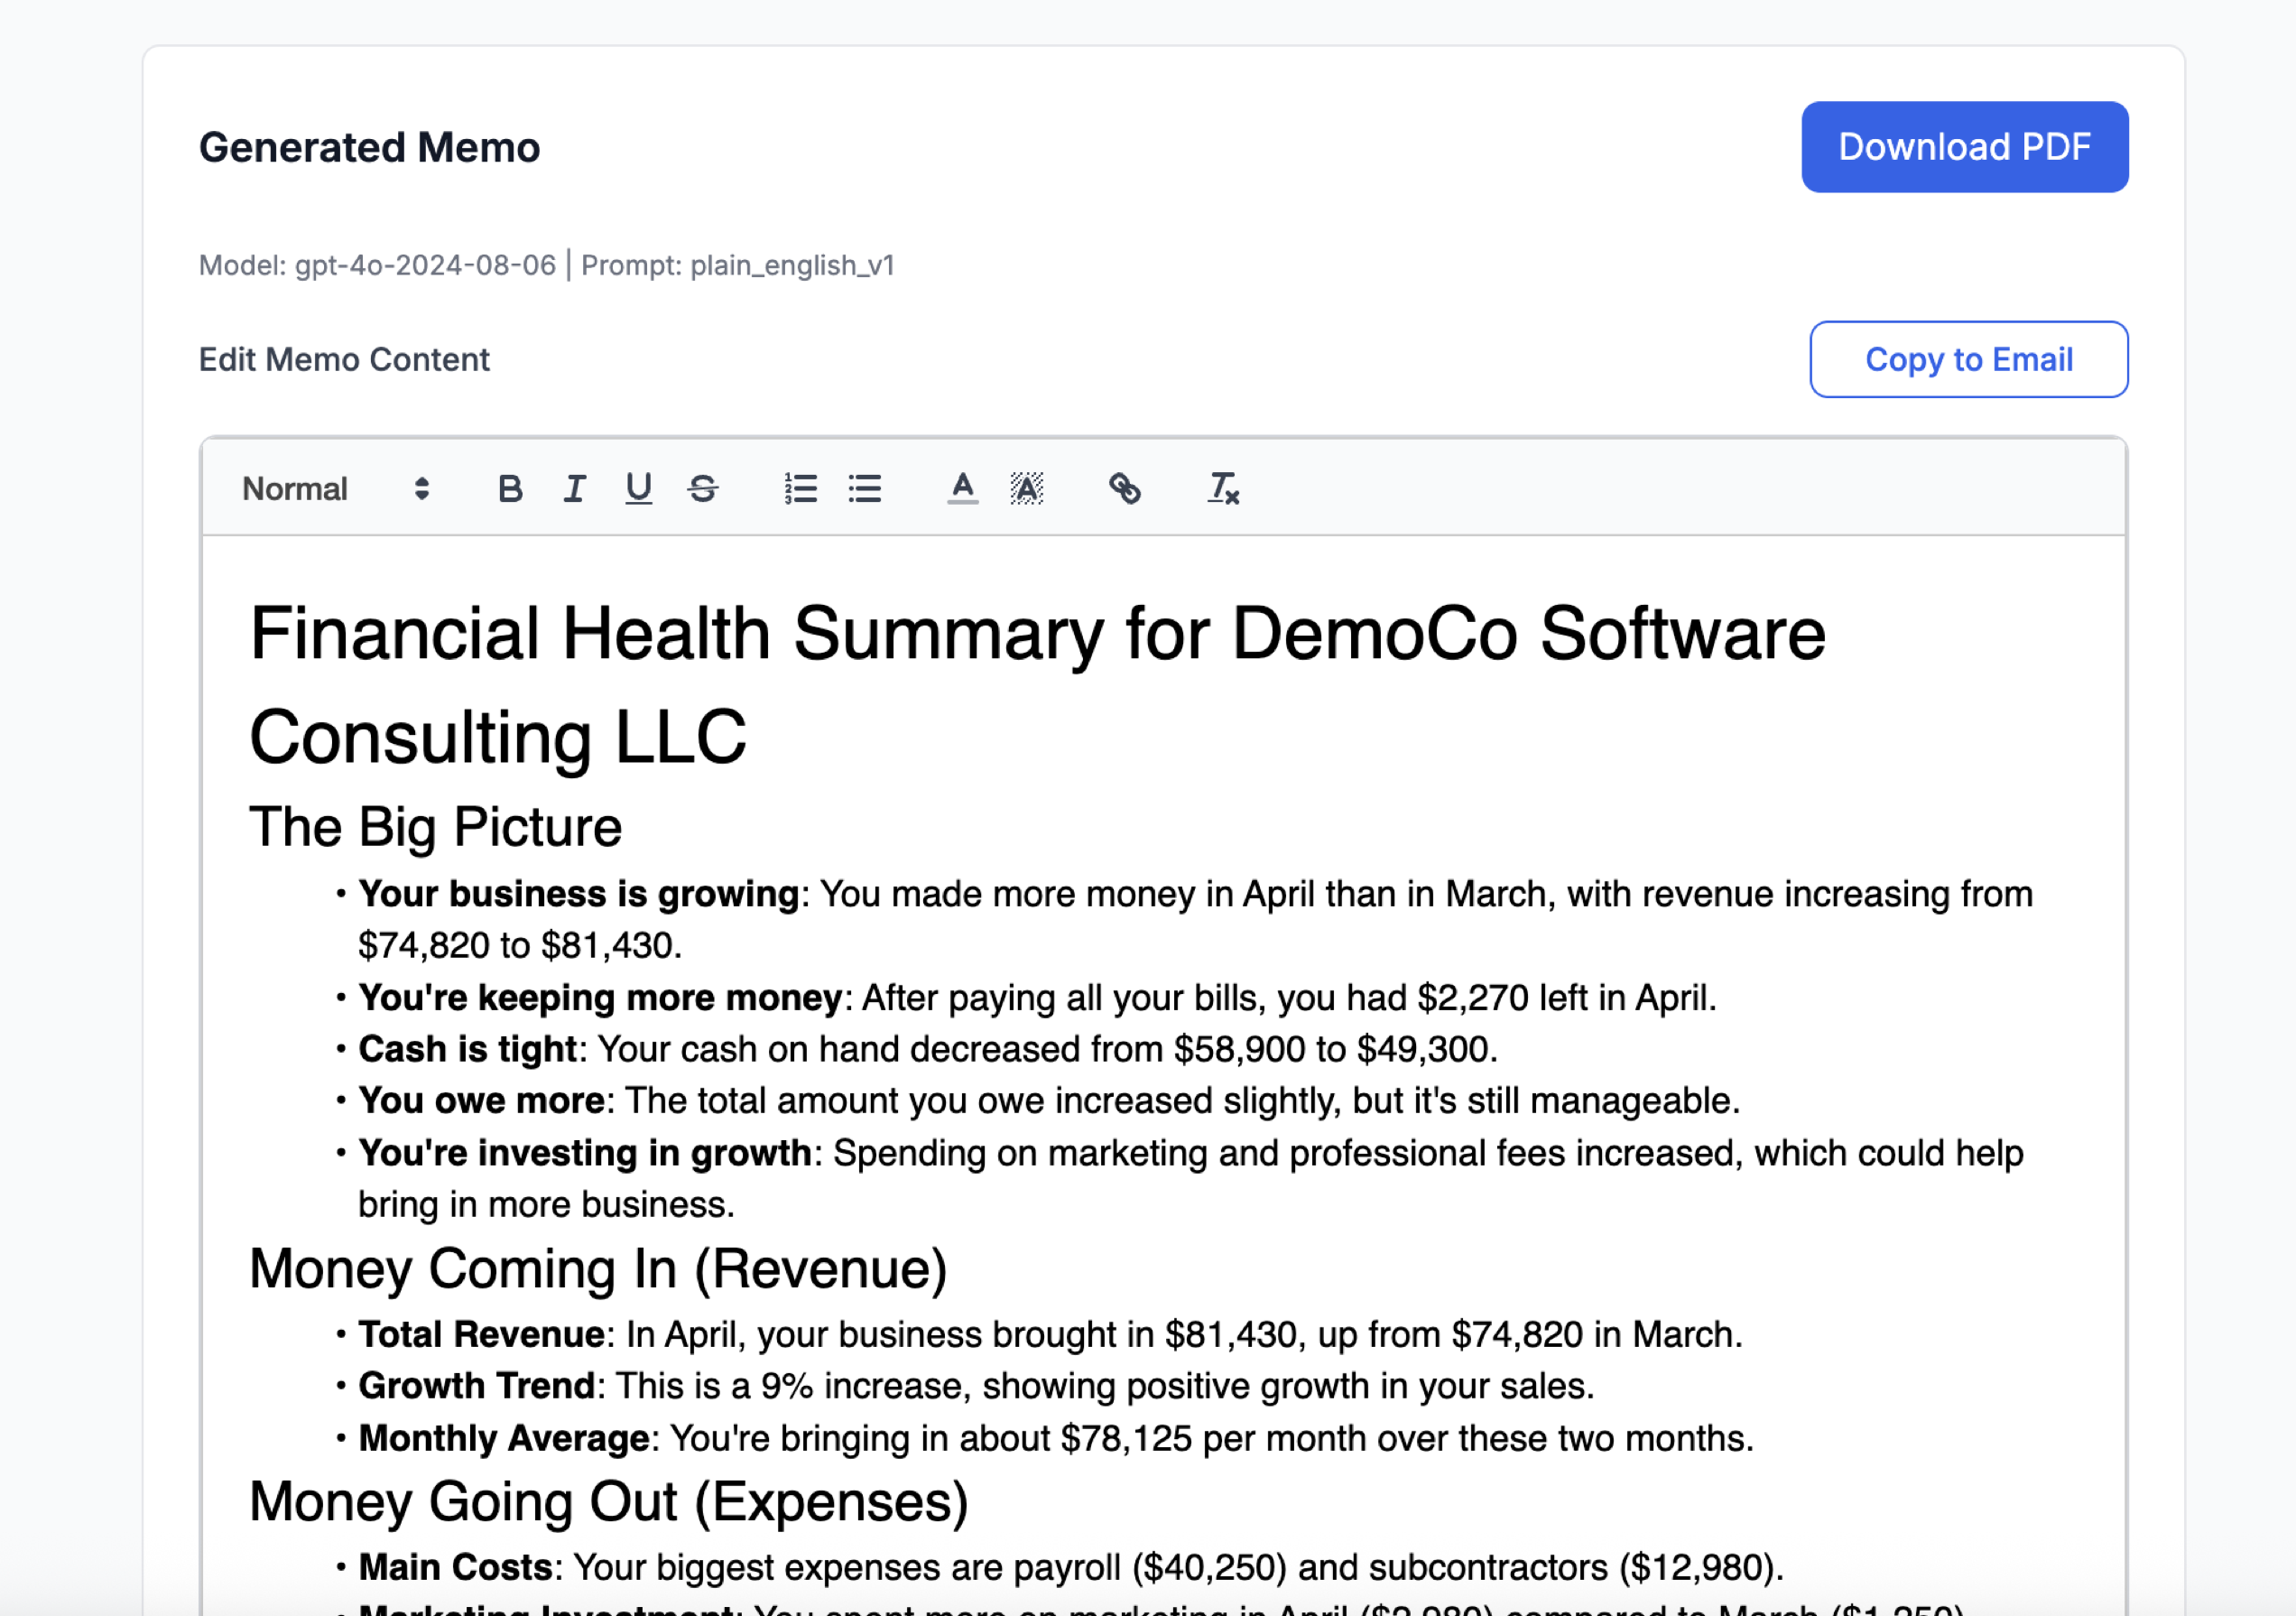
Task: Click 'The Big Picture' heading
Action: [435, 826]
